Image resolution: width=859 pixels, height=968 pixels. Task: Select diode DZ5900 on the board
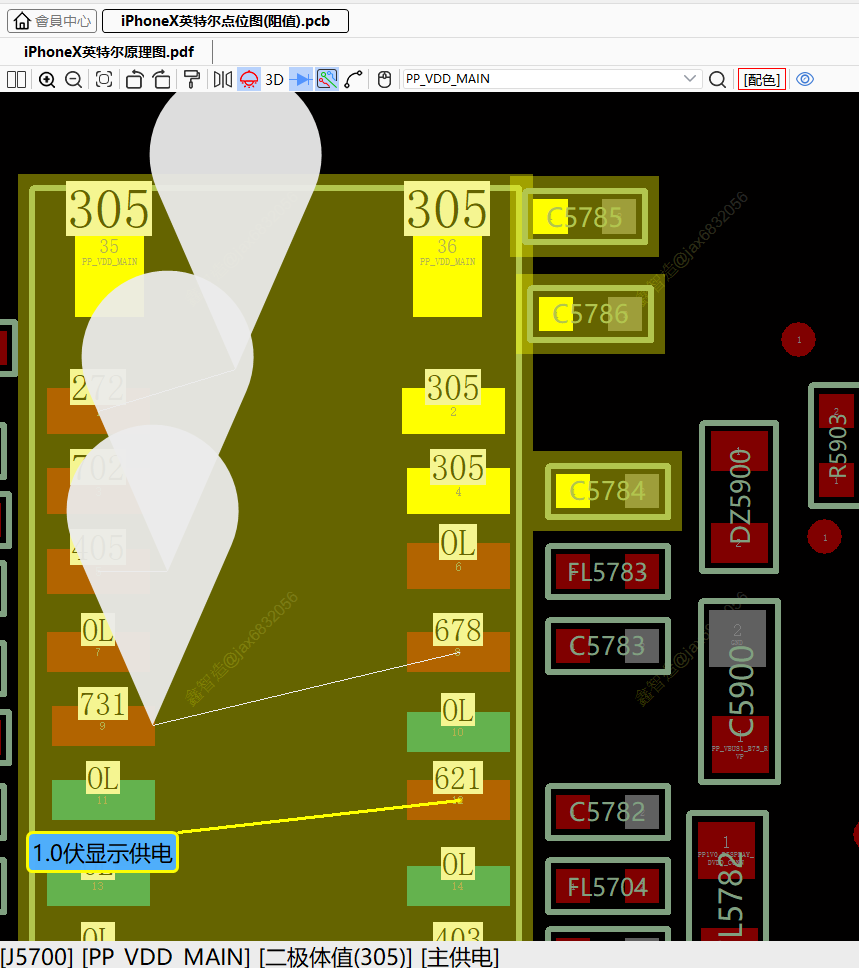(x=739, y=497)
